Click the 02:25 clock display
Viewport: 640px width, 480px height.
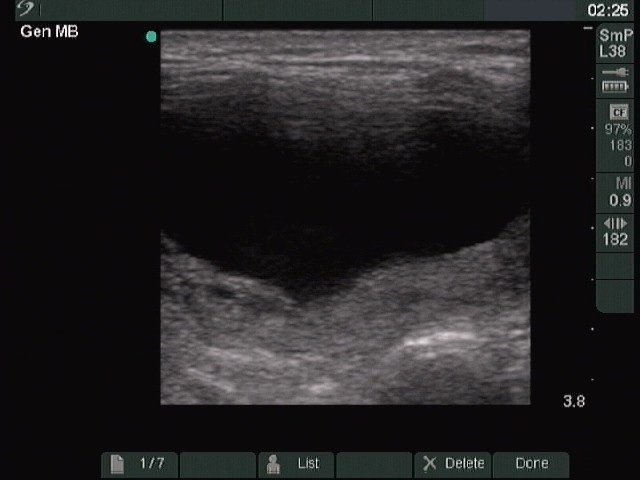pyautogui.click(x=608, y=10)
